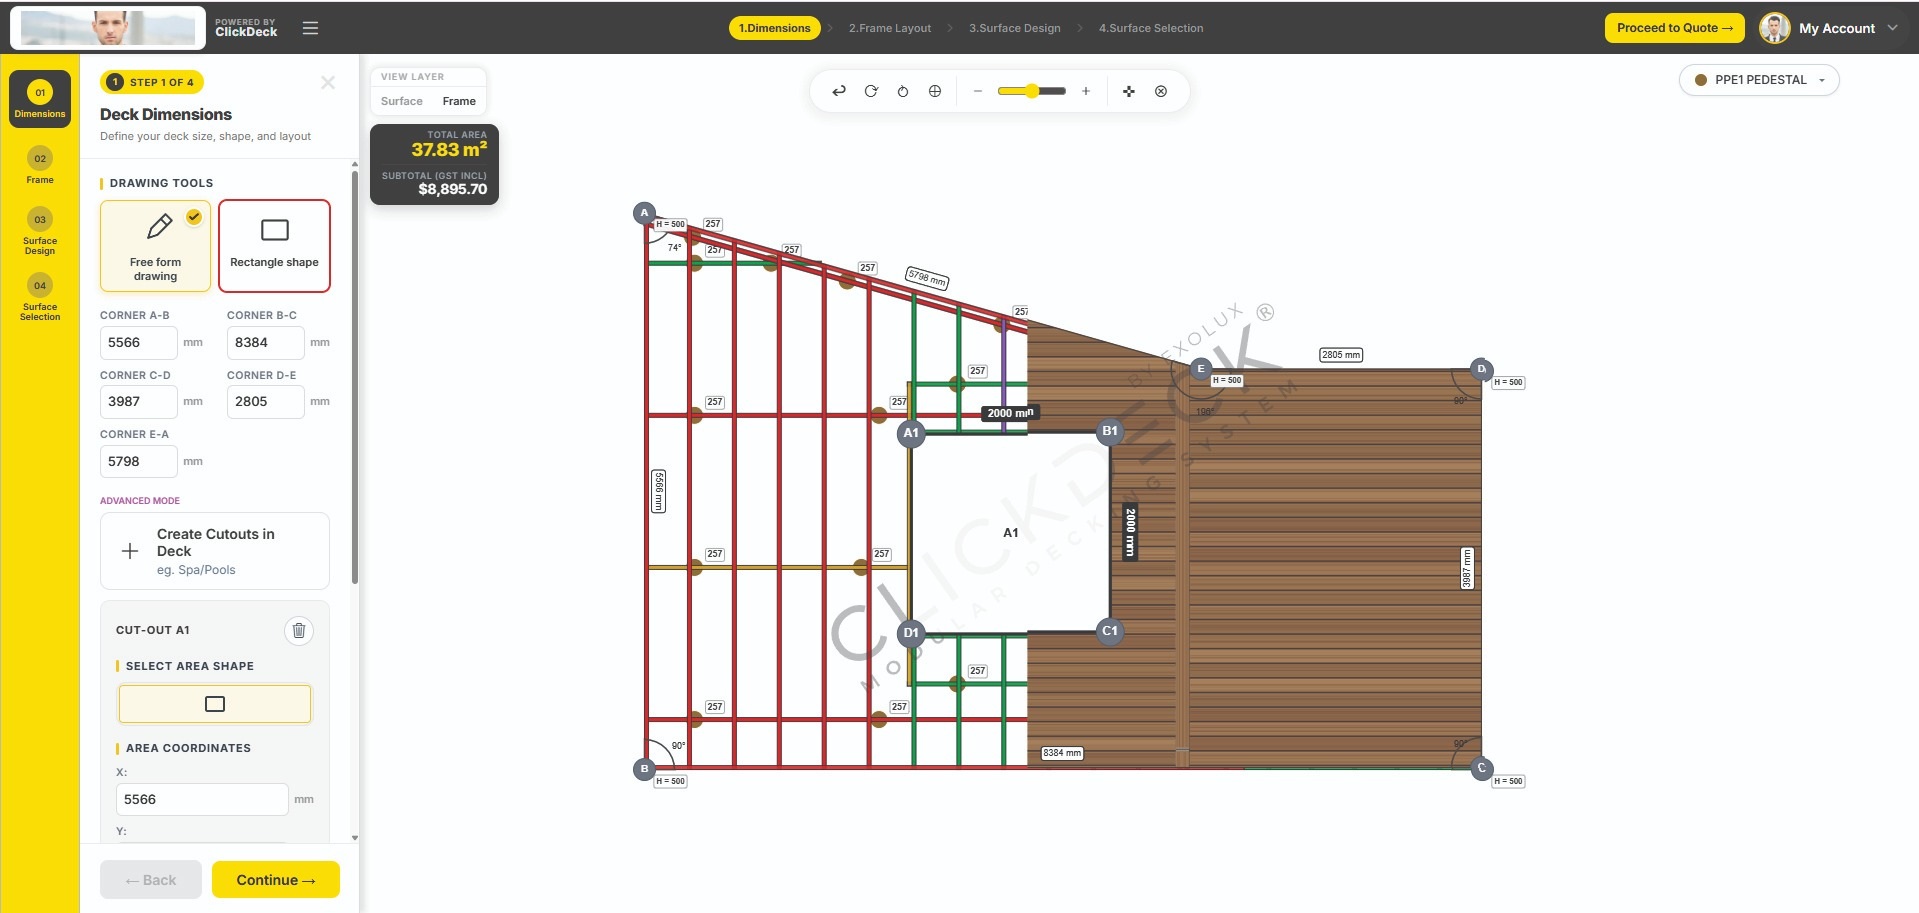The height and width of the screenshot is (913, 1919).
Task: Open the 2.Frame Layout step tab
Action: 890,28
